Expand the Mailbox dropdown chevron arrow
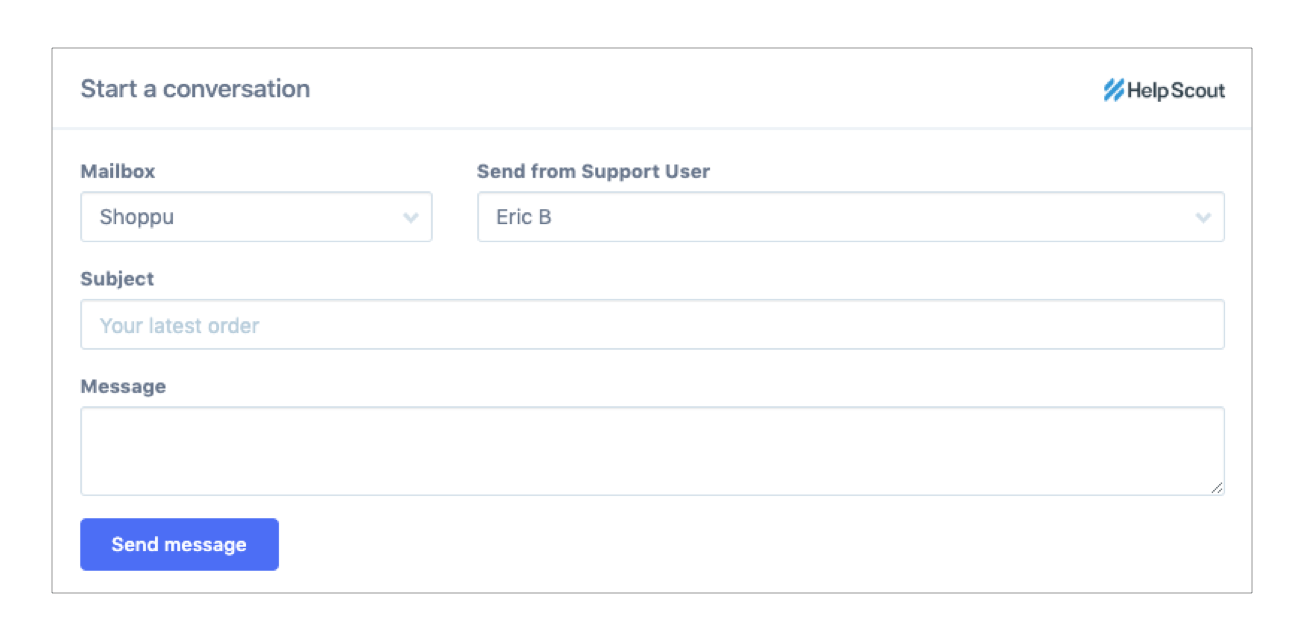The width and height of the screenshot is (1304, 641). pos(410,218)
